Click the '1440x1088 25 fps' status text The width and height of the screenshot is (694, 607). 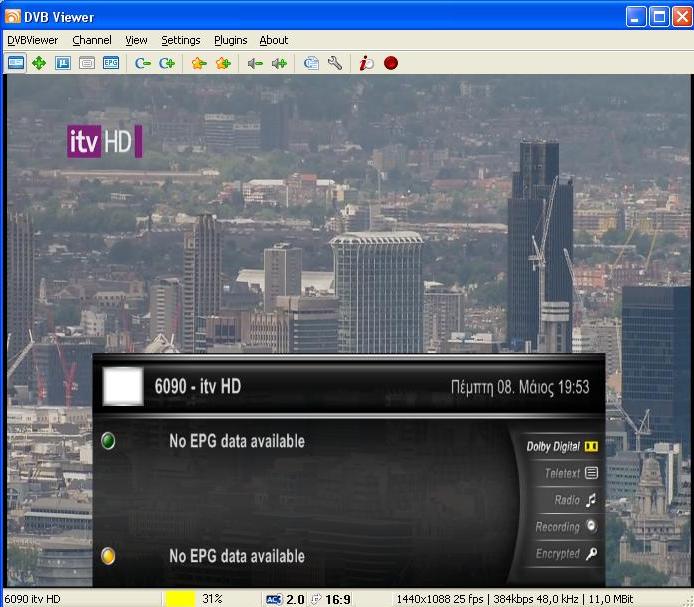(x=440, y=599)
